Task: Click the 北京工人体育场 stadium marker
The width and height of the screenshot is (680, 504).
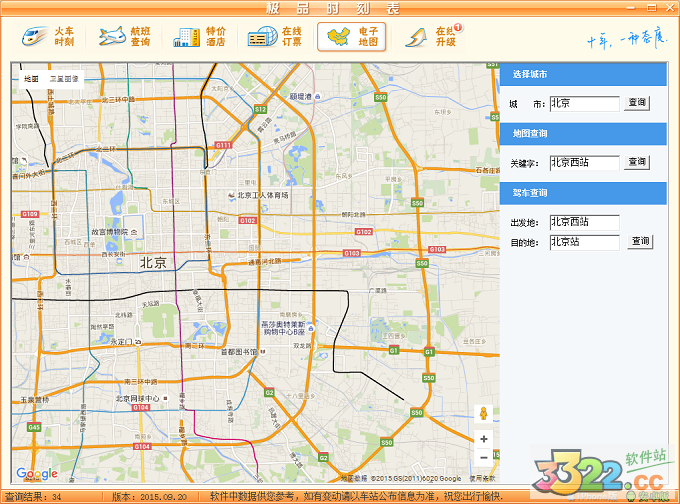Action: point(258,196)
